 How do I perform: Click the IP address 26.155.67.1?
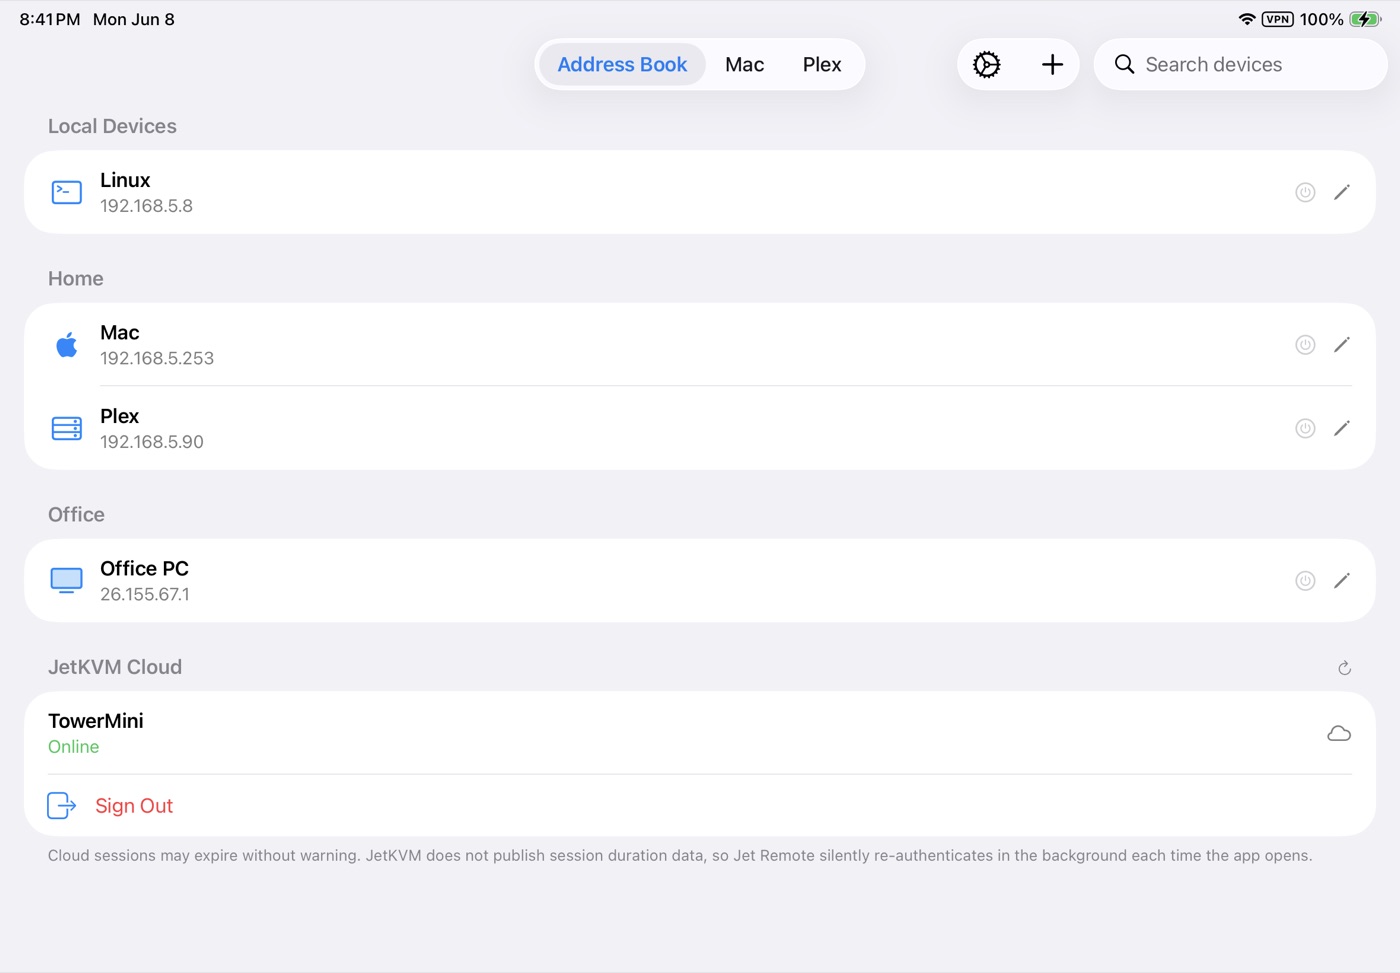point(145,594)
